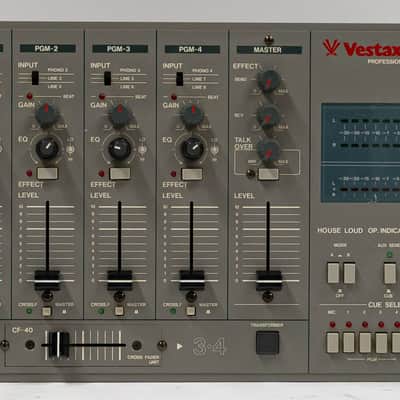This screenshot has width=400, height=400.
Task: Select cue button 1
Action: pos(349,343)
